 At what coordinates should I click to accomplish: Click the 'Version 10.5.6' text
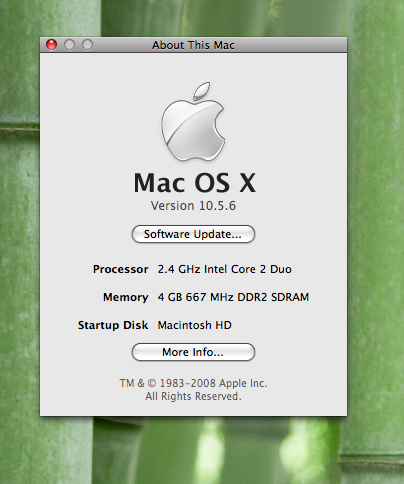point(193,206)
